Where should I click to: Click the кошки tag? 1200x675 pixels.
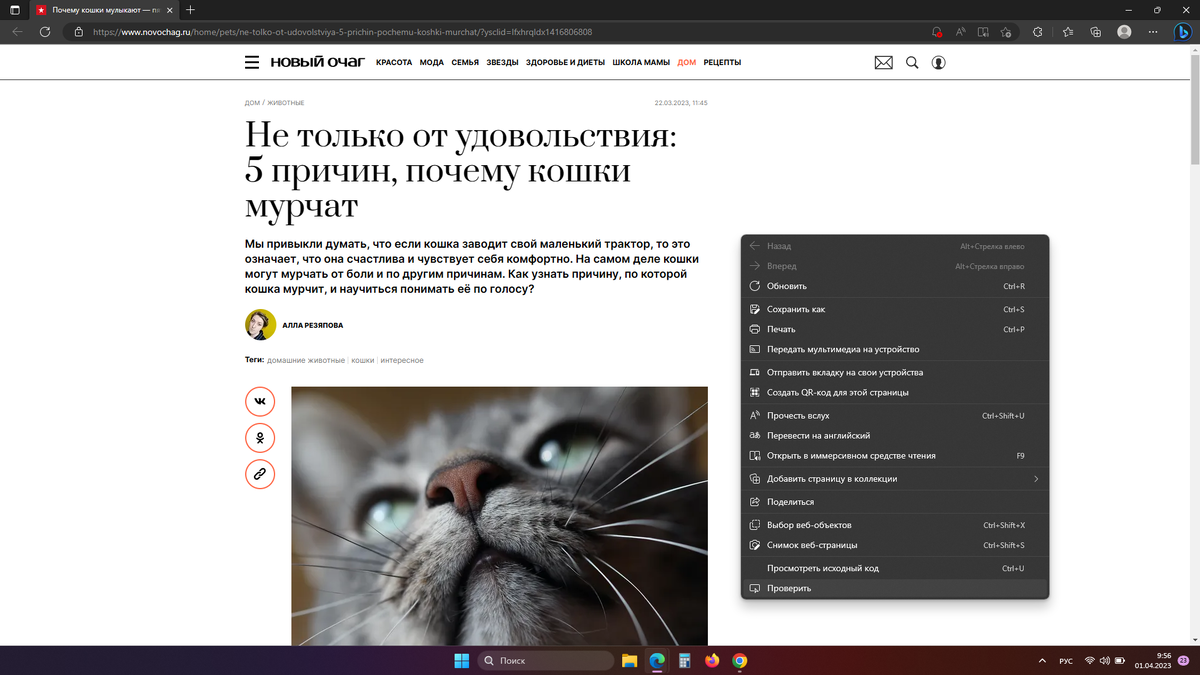coord(363,360)
